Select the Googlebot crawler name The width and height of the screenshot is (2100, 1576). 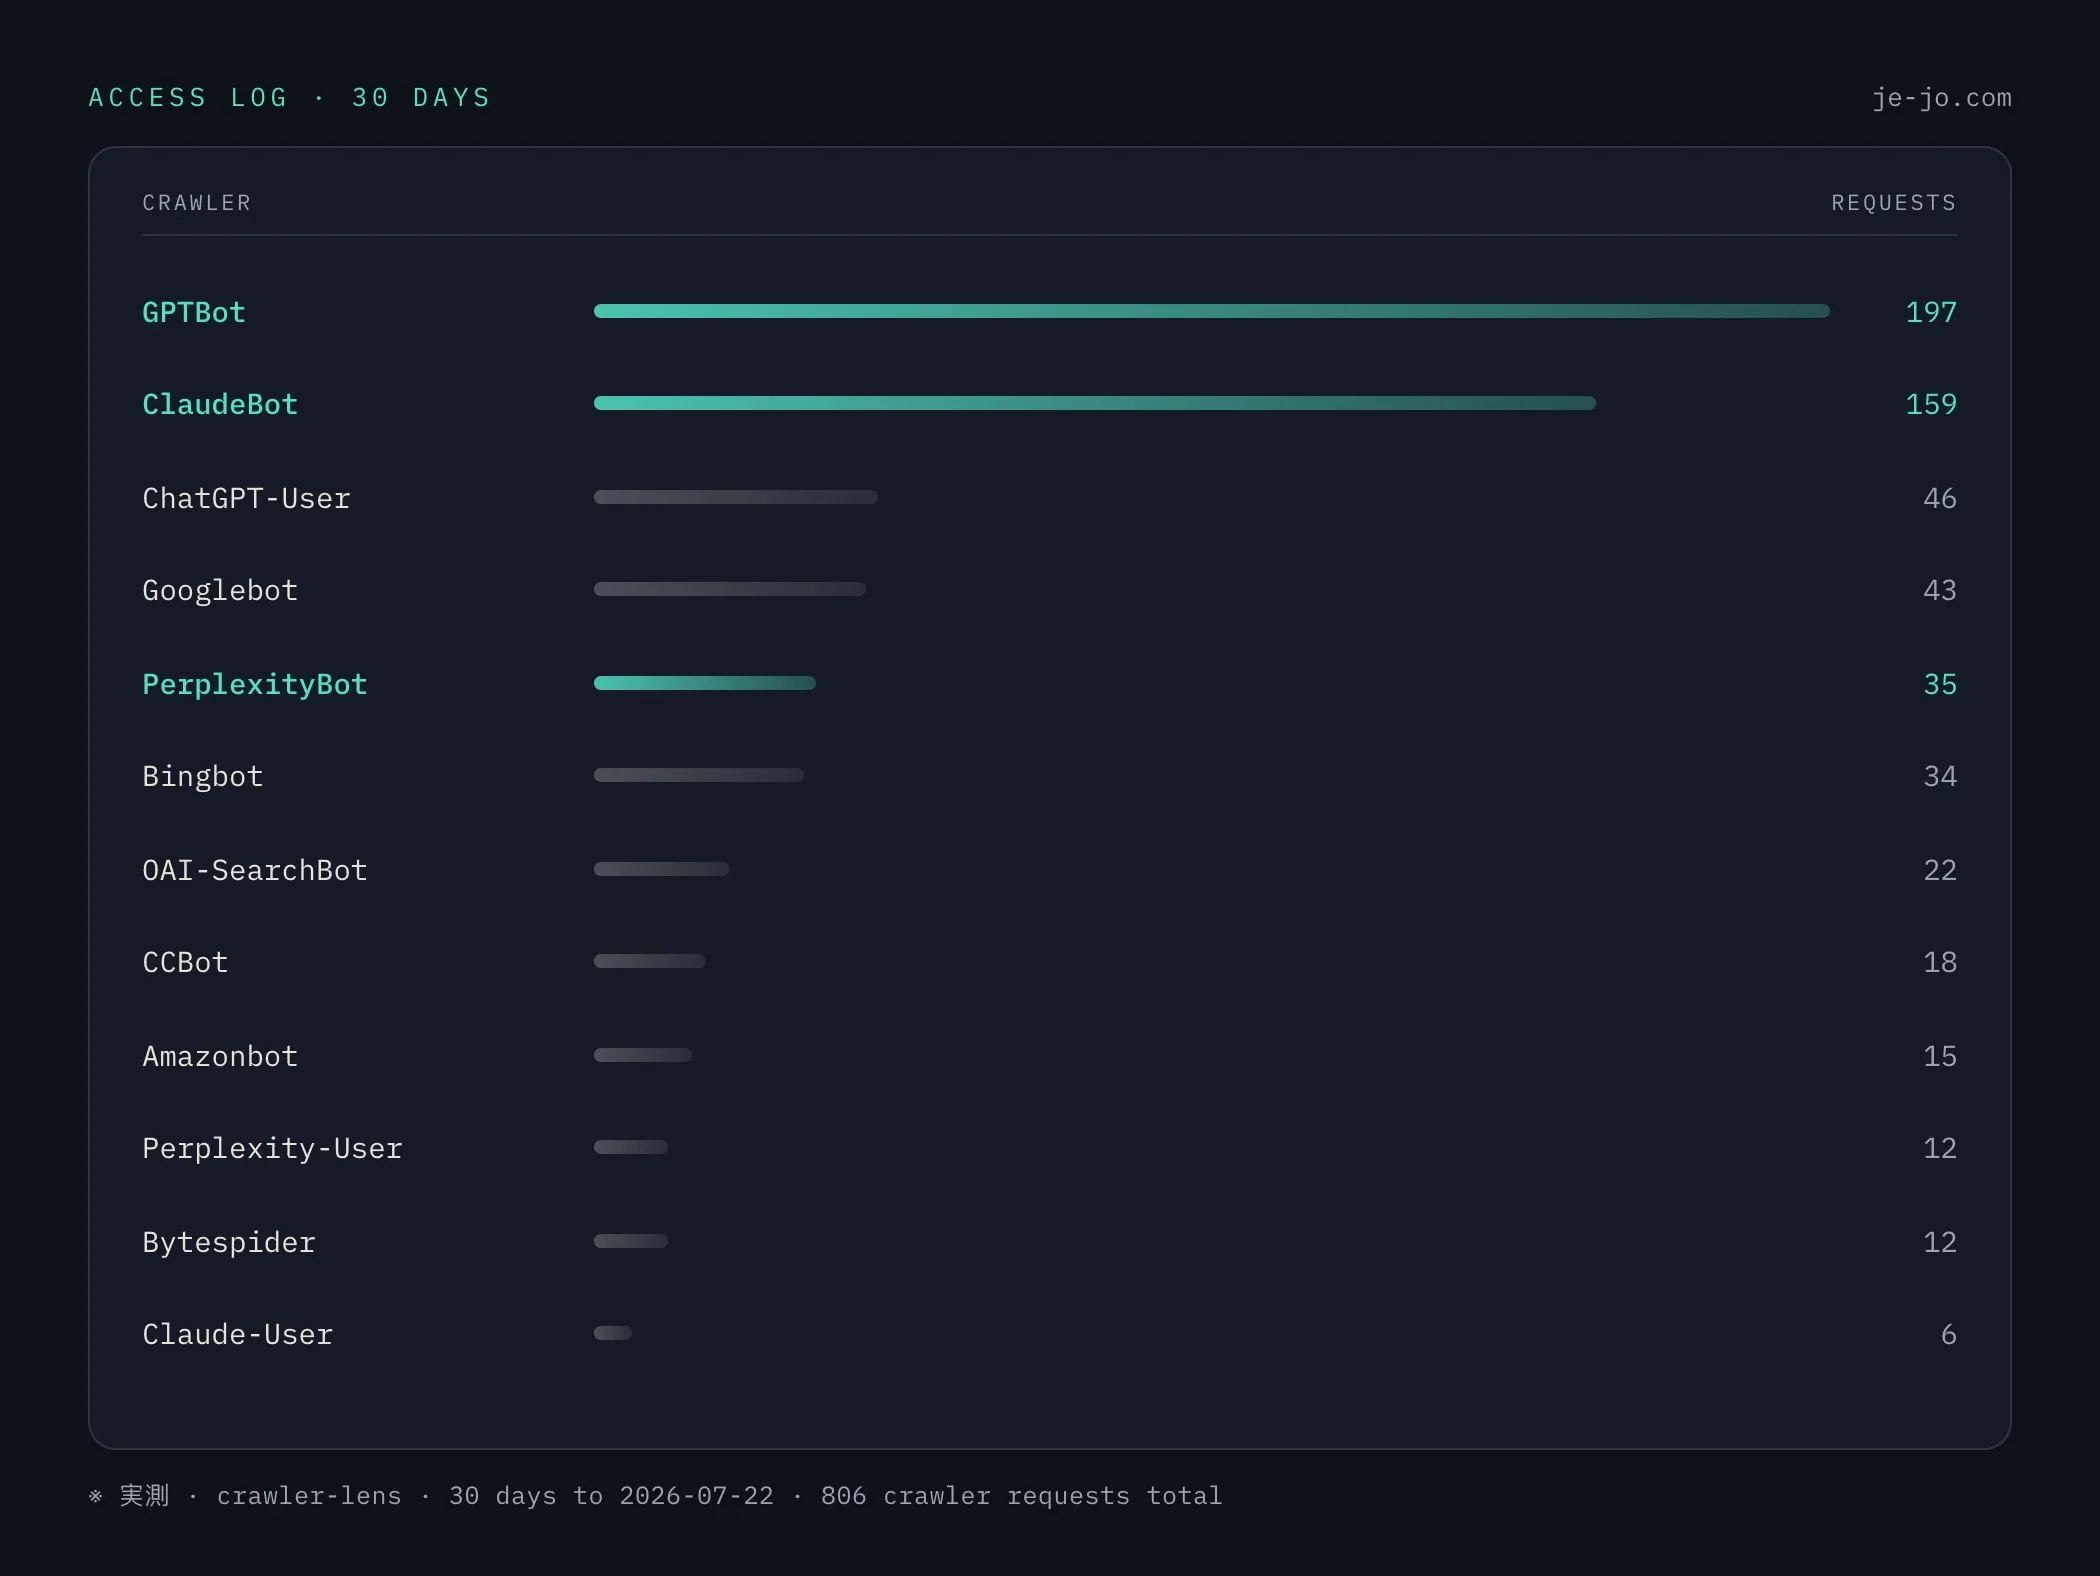click(x=220, y=590)
